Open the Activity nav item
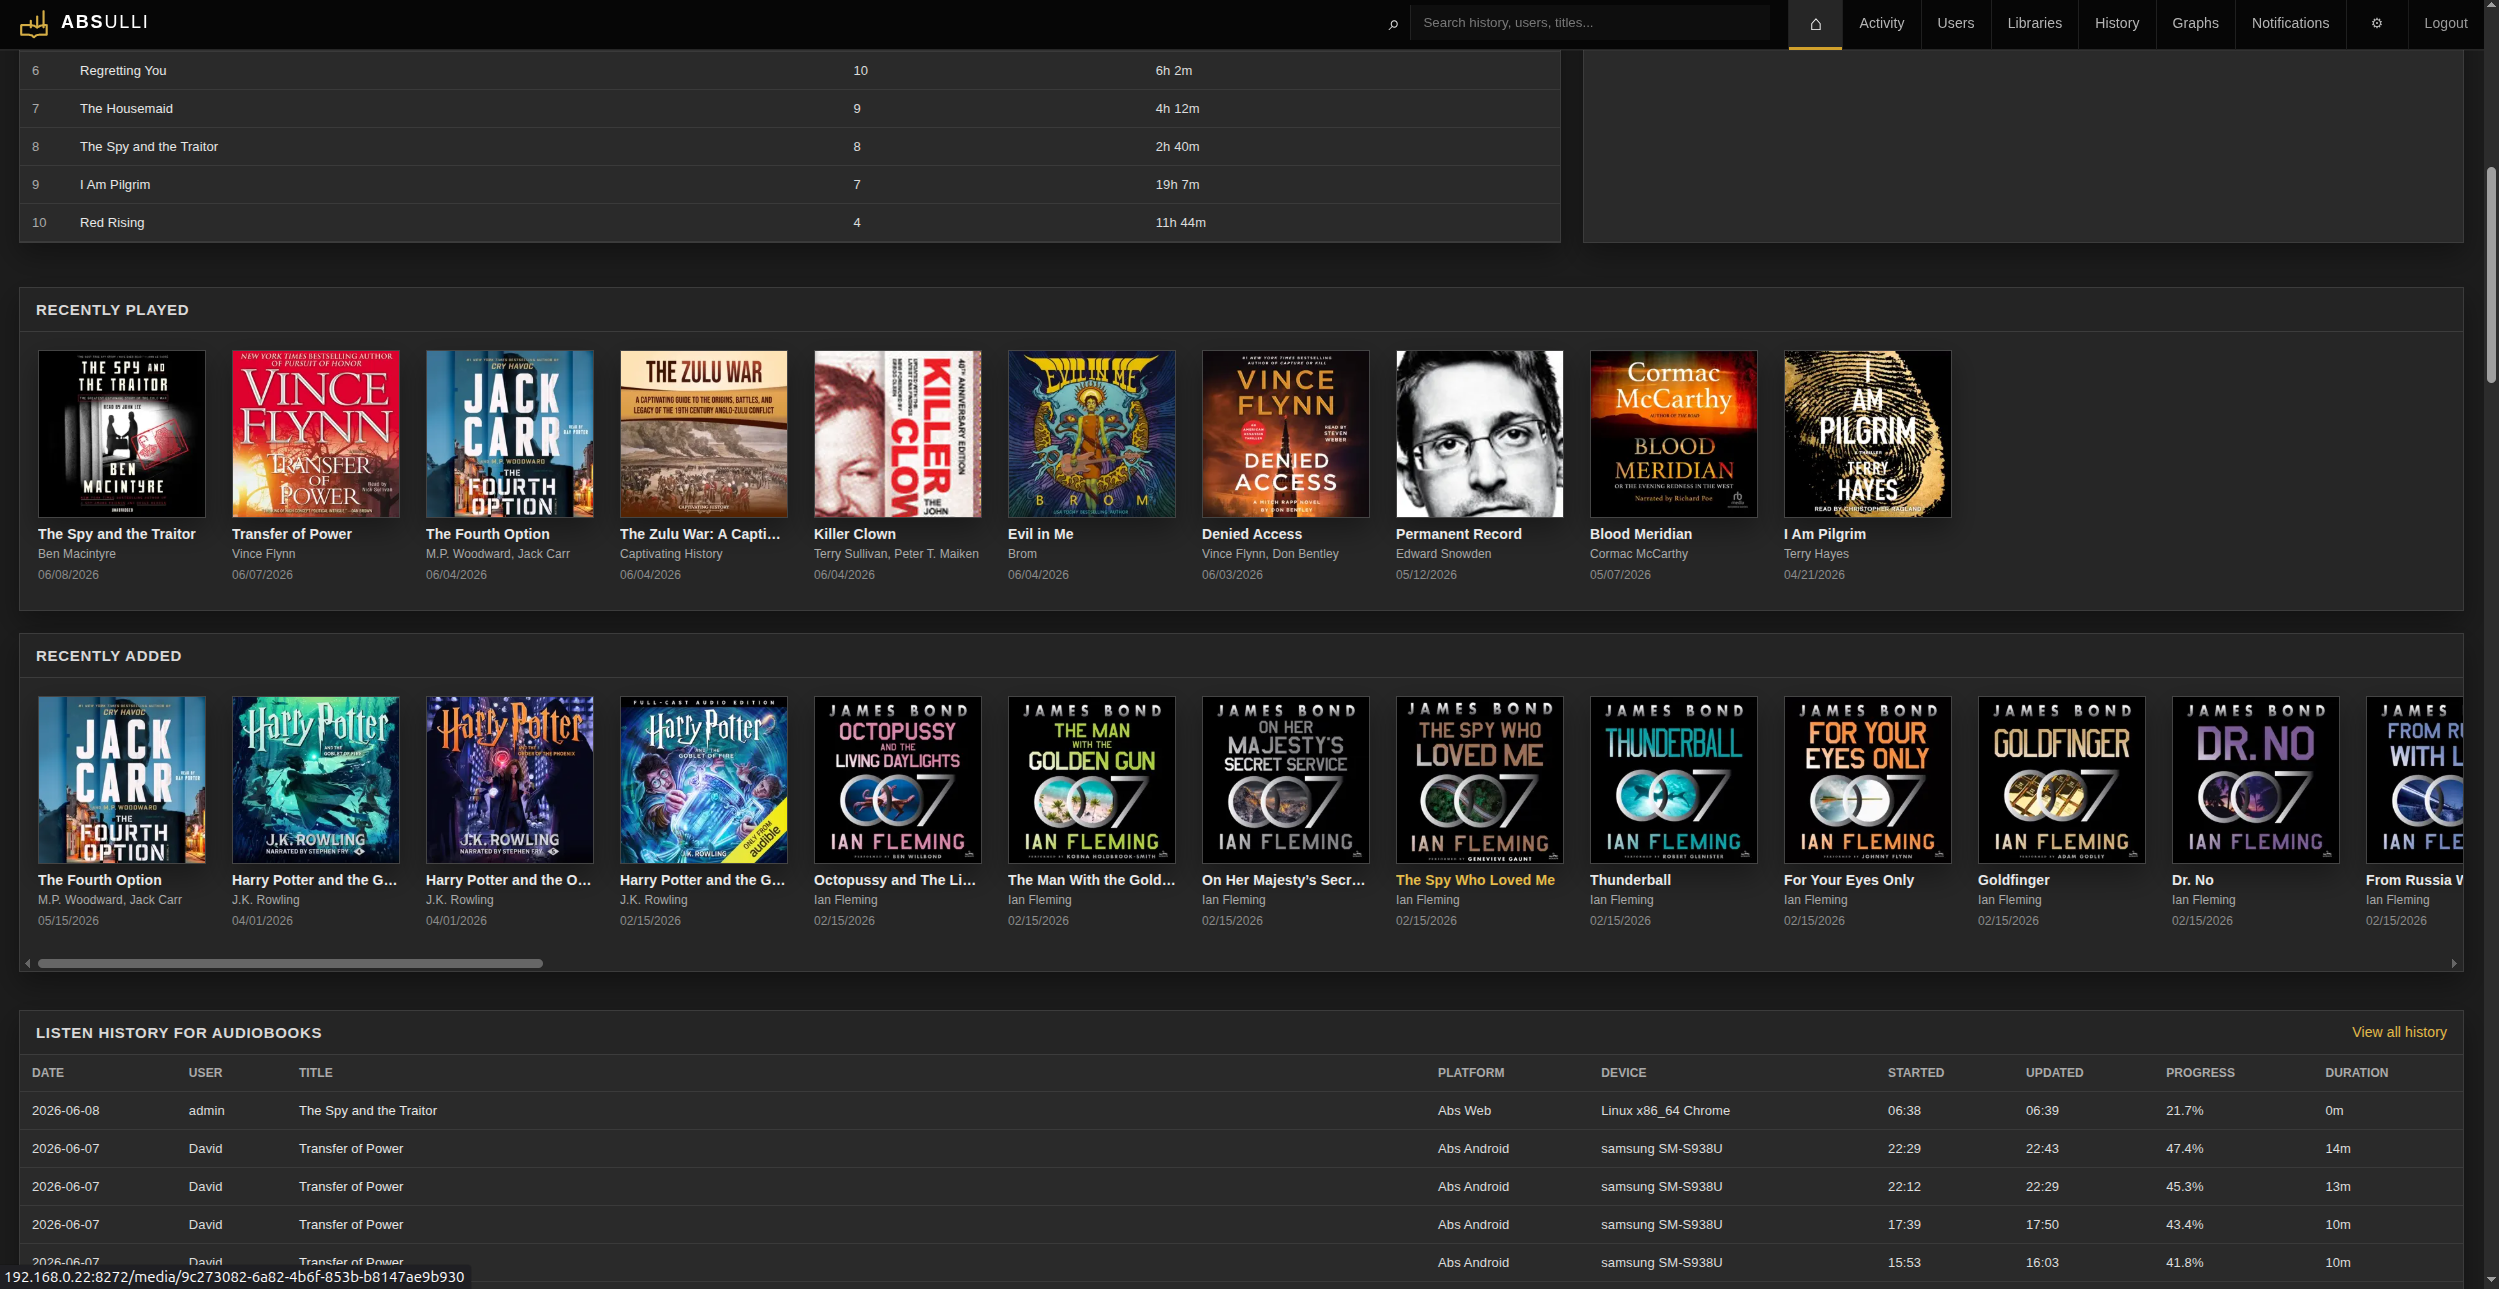 point(1881,24)
